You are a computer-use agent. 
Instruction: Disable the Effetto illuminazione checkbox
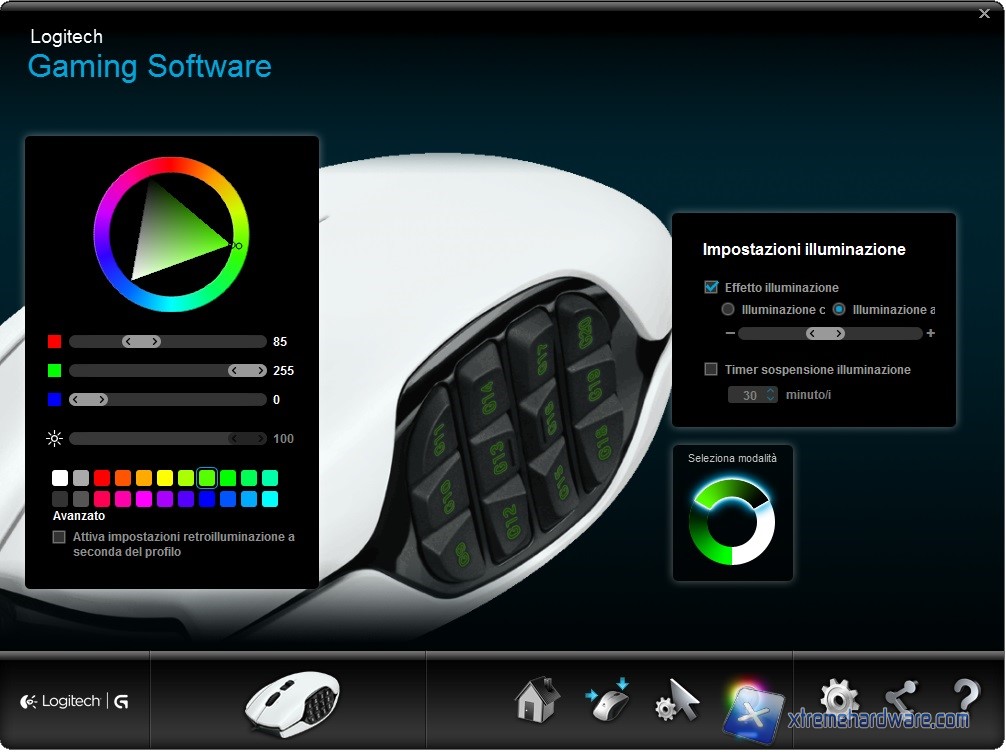point(712,288)
